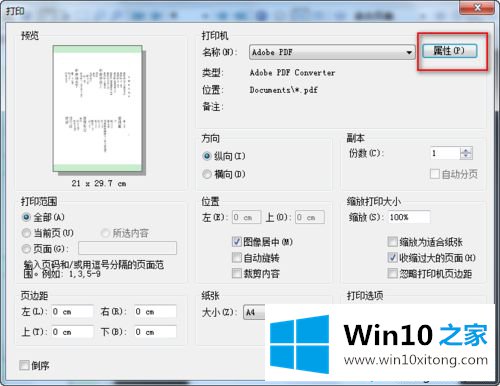
Task: Click top margin 上(T) field
Action: [x=72, y=332]
